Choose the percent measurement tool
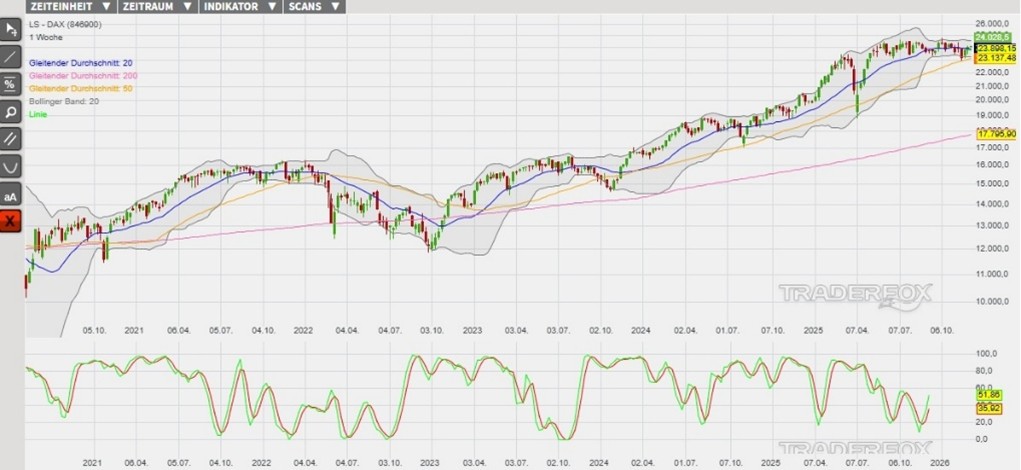The height and width of the screenshot is (470, 1021). [x=11, y=84]
